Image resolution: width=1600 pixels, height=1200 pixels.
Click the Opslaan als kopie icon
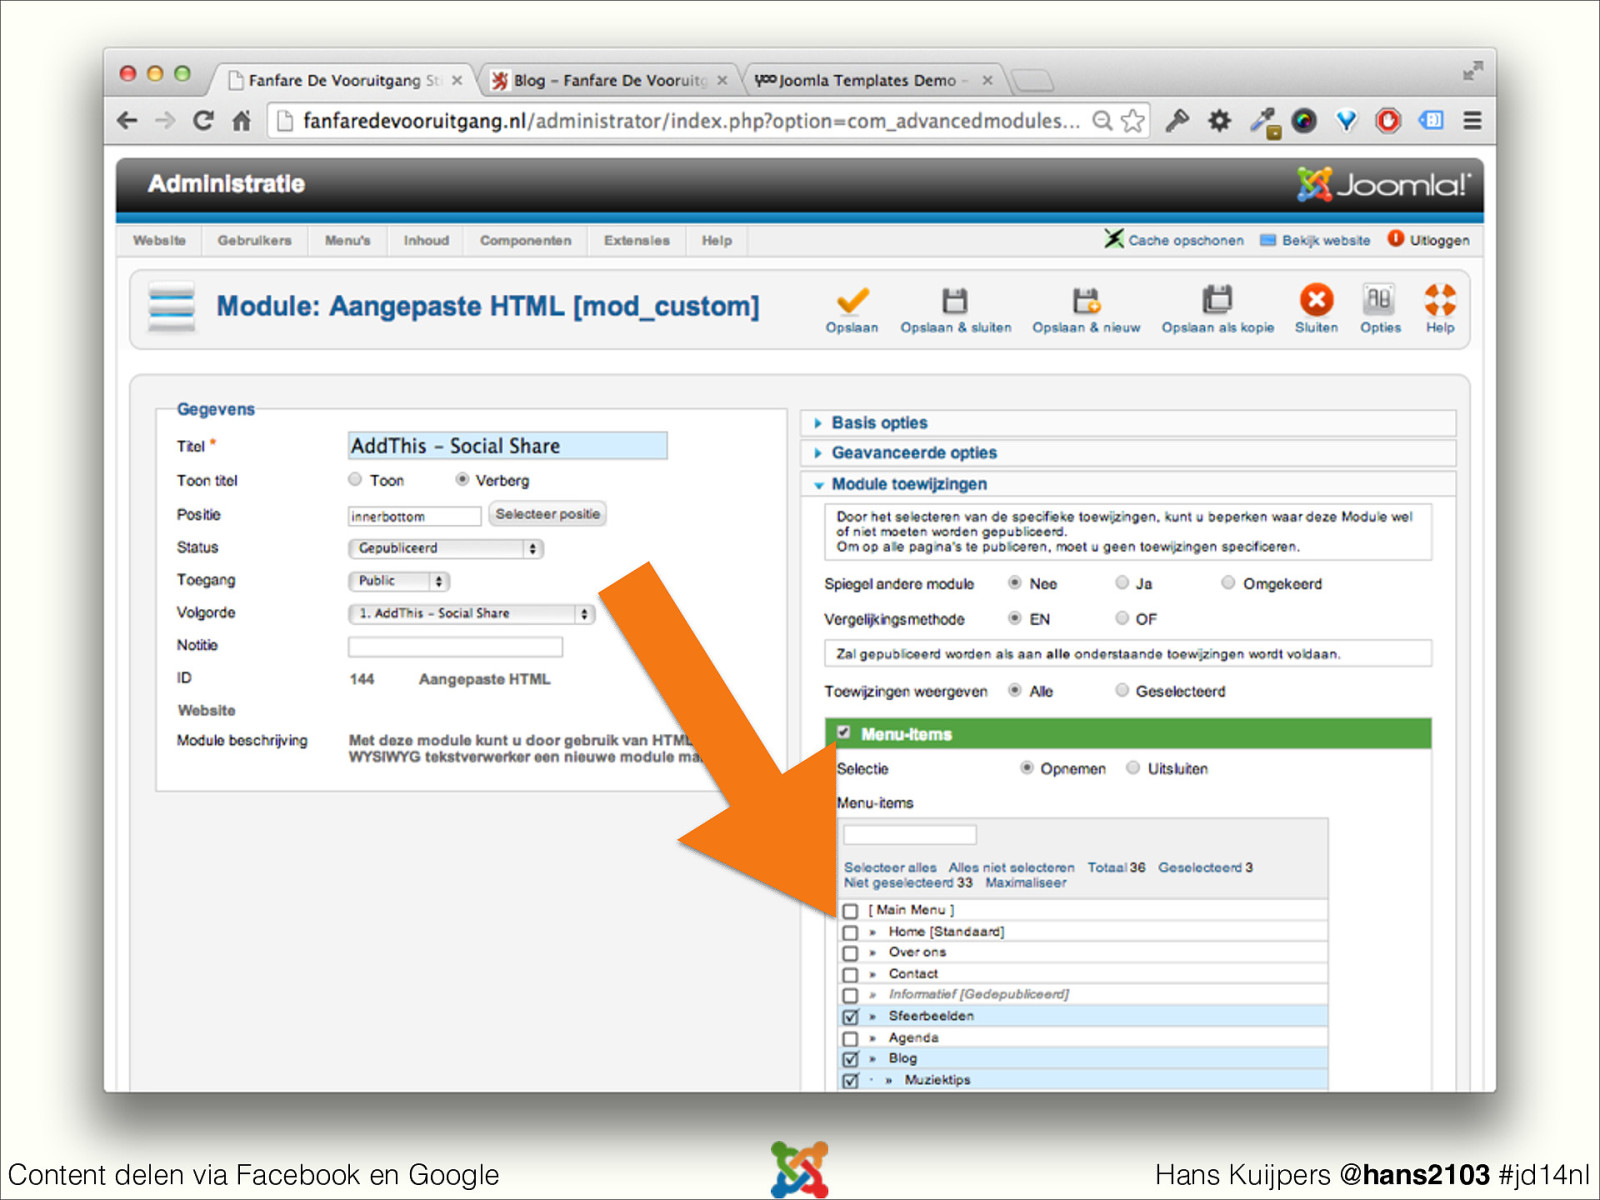click(1217, 300)
